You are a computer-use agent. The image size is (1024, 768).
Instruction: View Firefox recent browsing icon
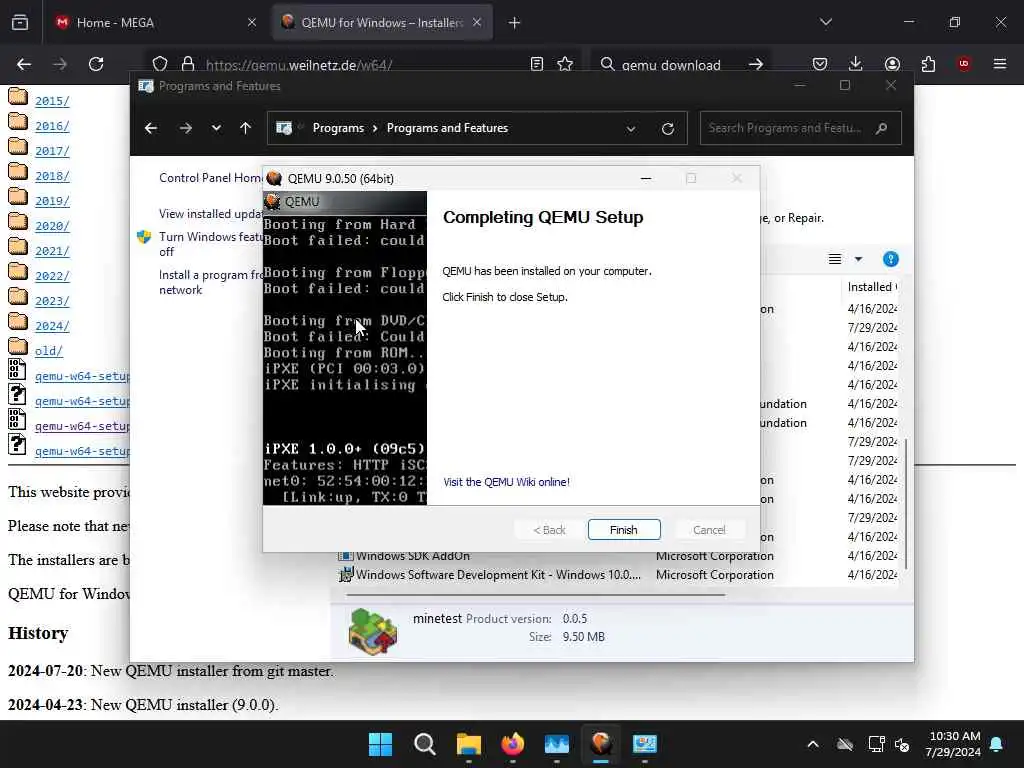(x=20, y=23)
